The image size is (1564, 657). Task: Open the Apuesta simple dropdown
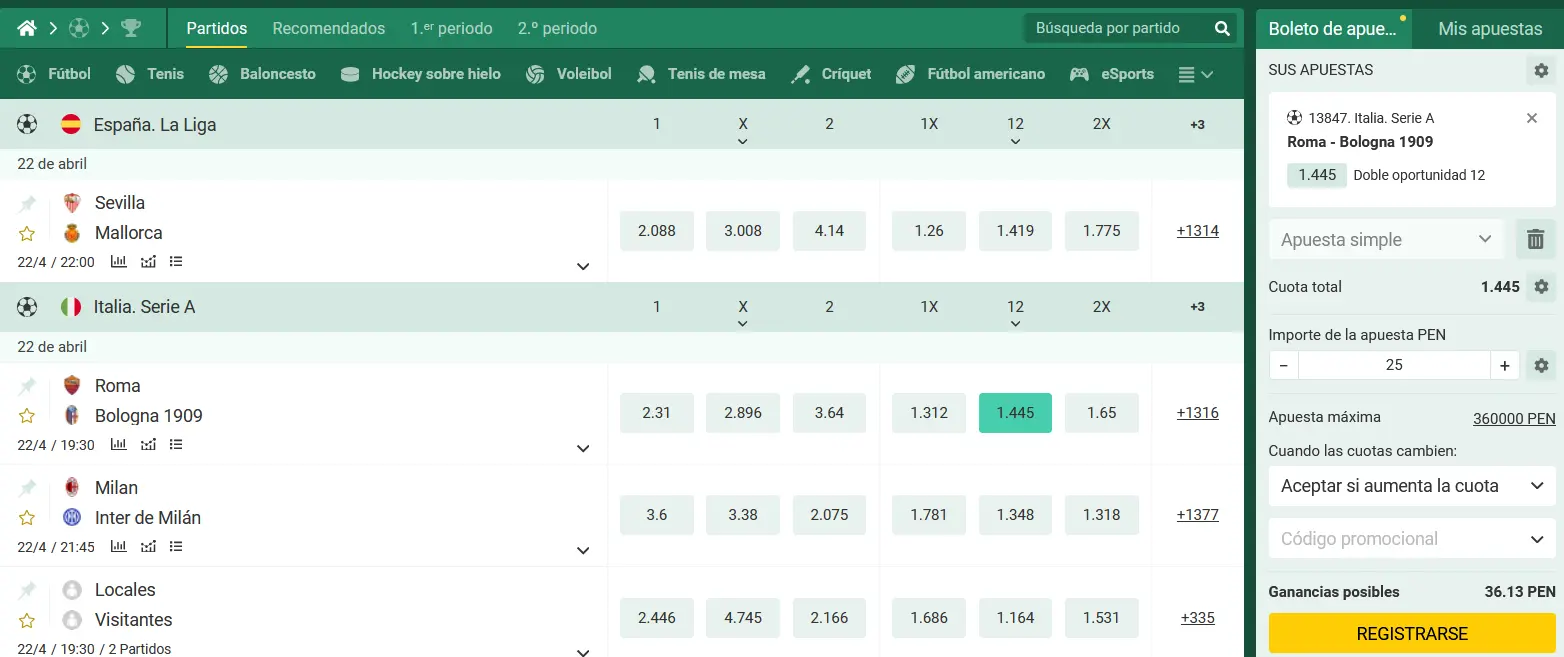point(1386,239)
